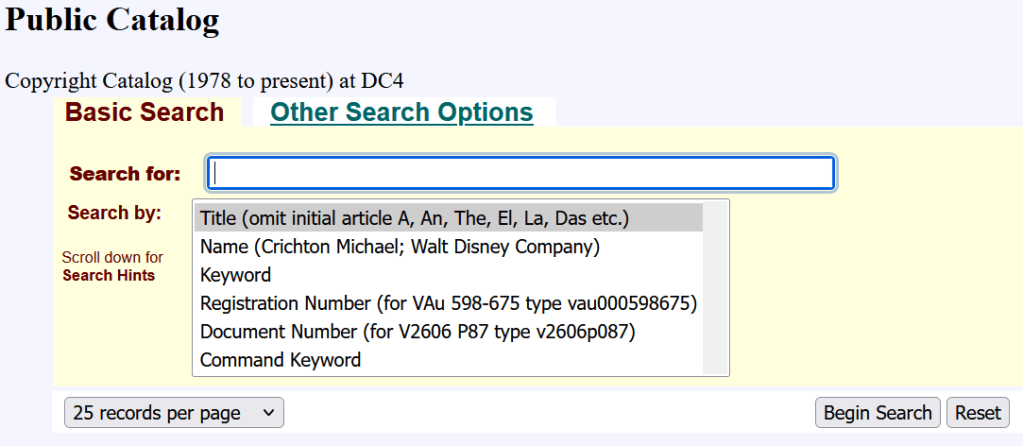
Task: Pick Keyword in the Search by list
Action: (x=236, y=275)
